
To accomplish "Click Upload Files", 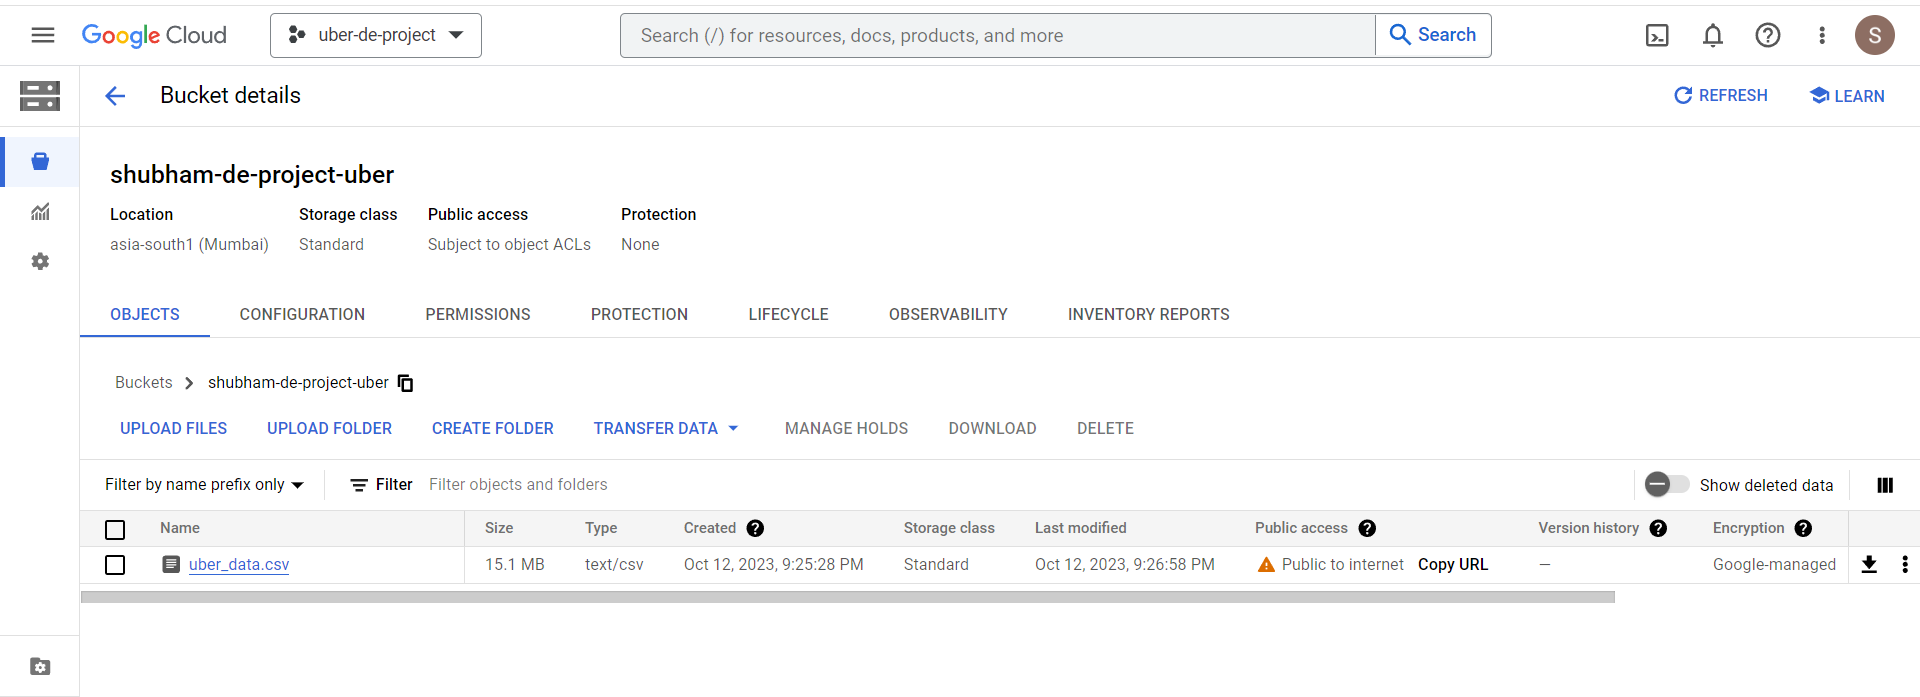I will point(173,428).
